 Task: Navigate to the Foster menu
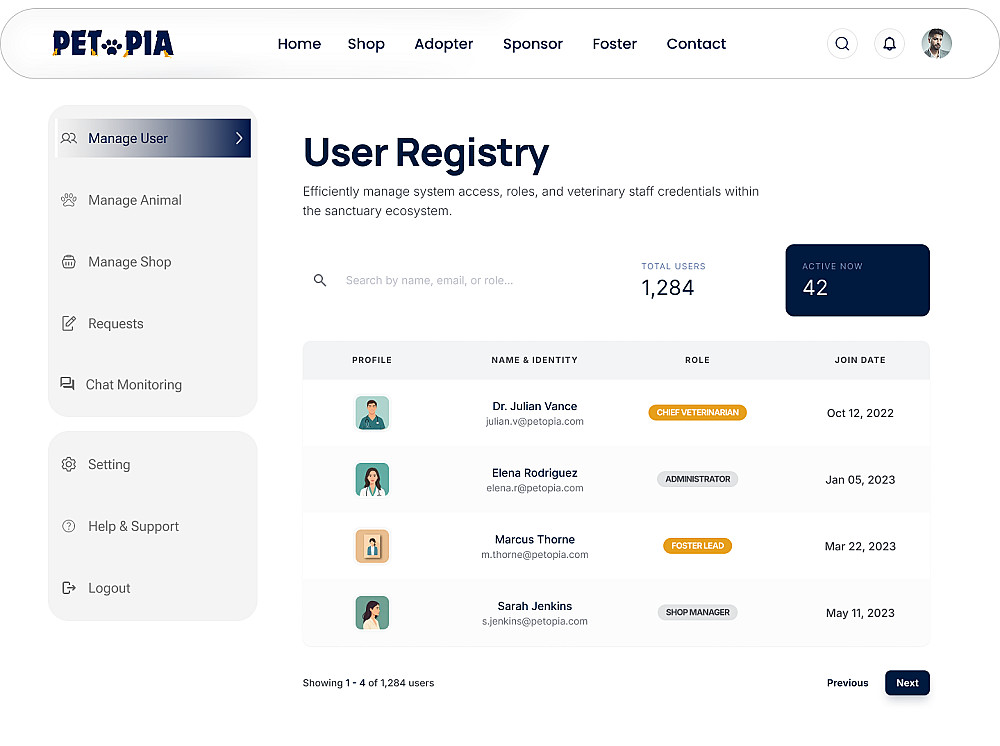click(614, 44)
